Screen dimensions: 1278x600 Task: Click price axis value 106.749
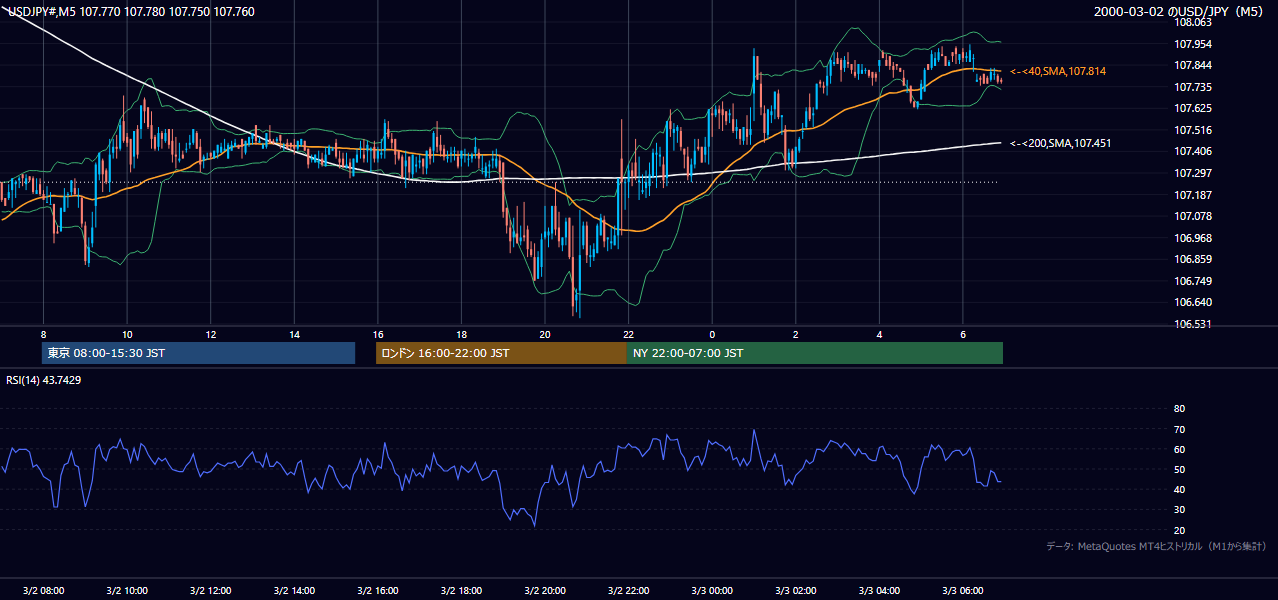1193,281
